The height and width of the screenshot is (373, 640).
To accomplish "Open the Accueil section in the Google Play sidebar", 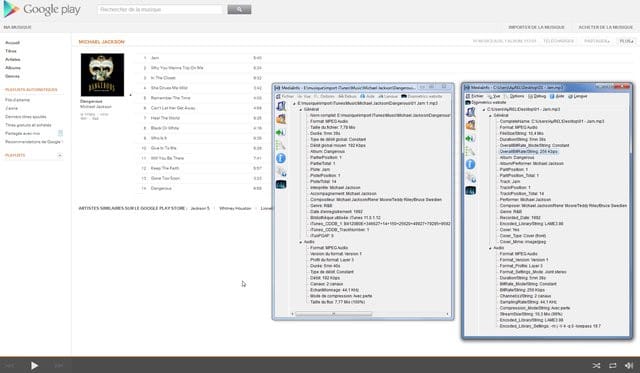I will tap(12, 42).
